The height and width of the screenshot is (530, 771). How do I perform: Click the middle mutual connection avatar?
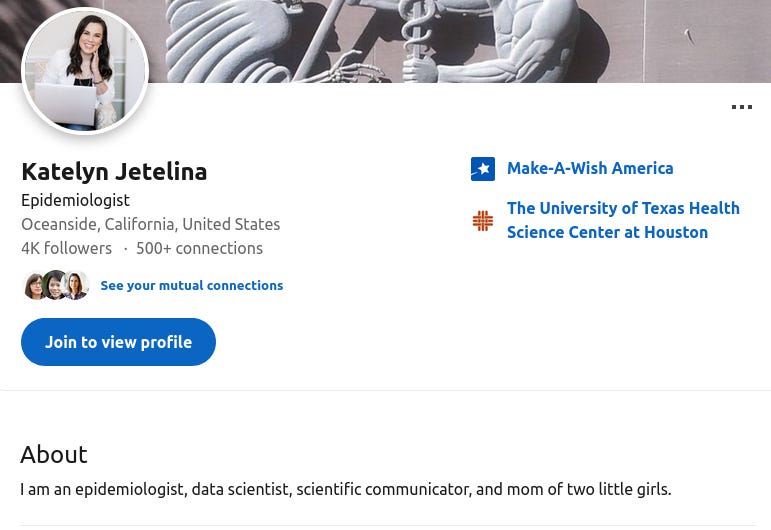(54, 286)
